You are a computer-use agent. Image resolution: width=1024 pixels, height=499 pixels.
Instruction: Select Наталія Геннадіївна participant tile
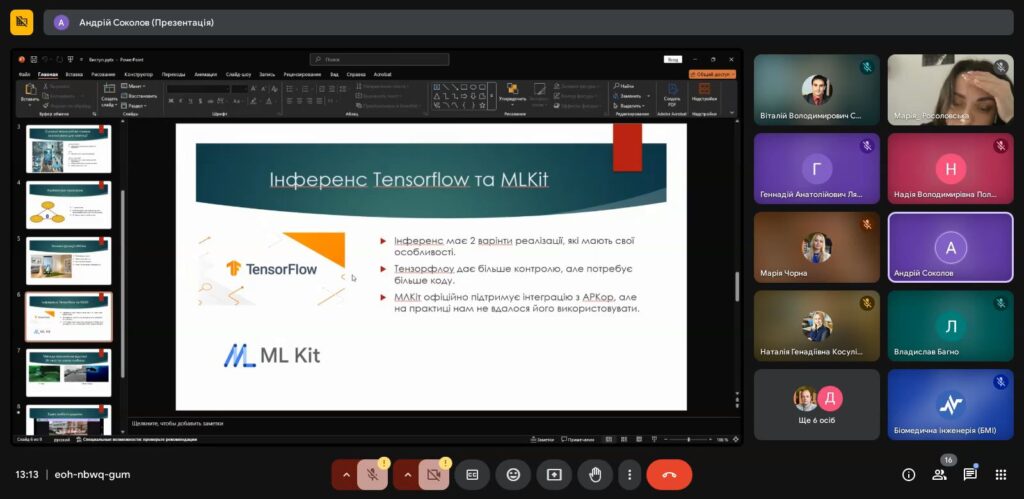click(816, 326)
